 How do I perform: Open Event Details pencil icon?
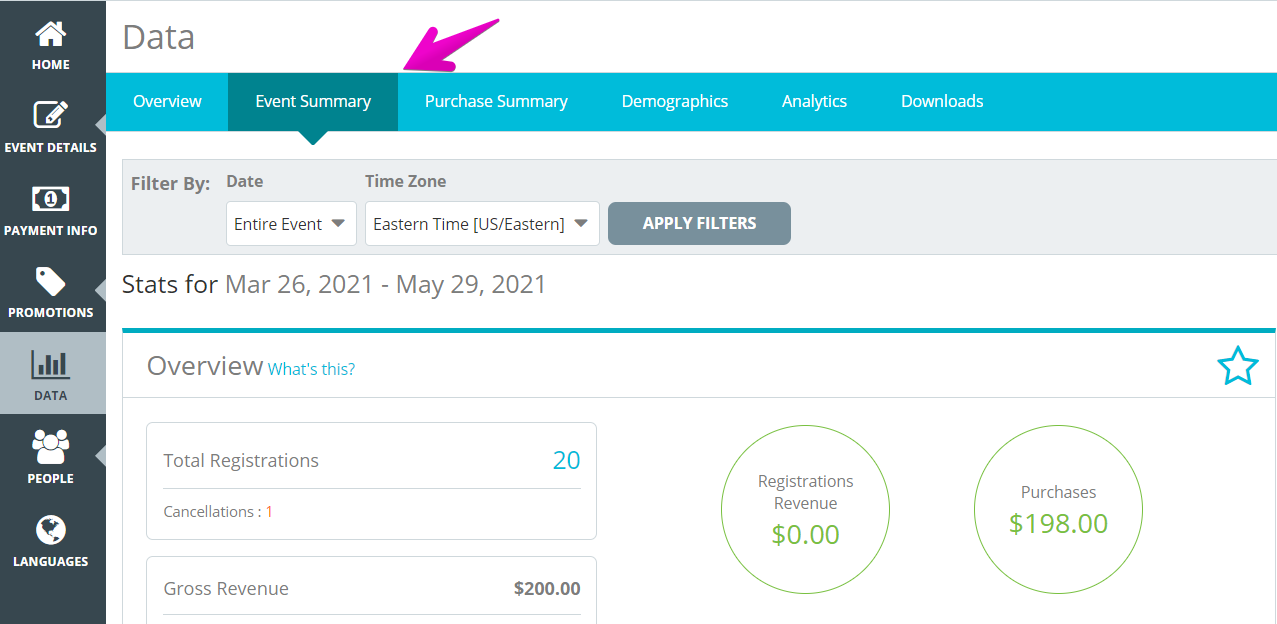tap(50, 115)
